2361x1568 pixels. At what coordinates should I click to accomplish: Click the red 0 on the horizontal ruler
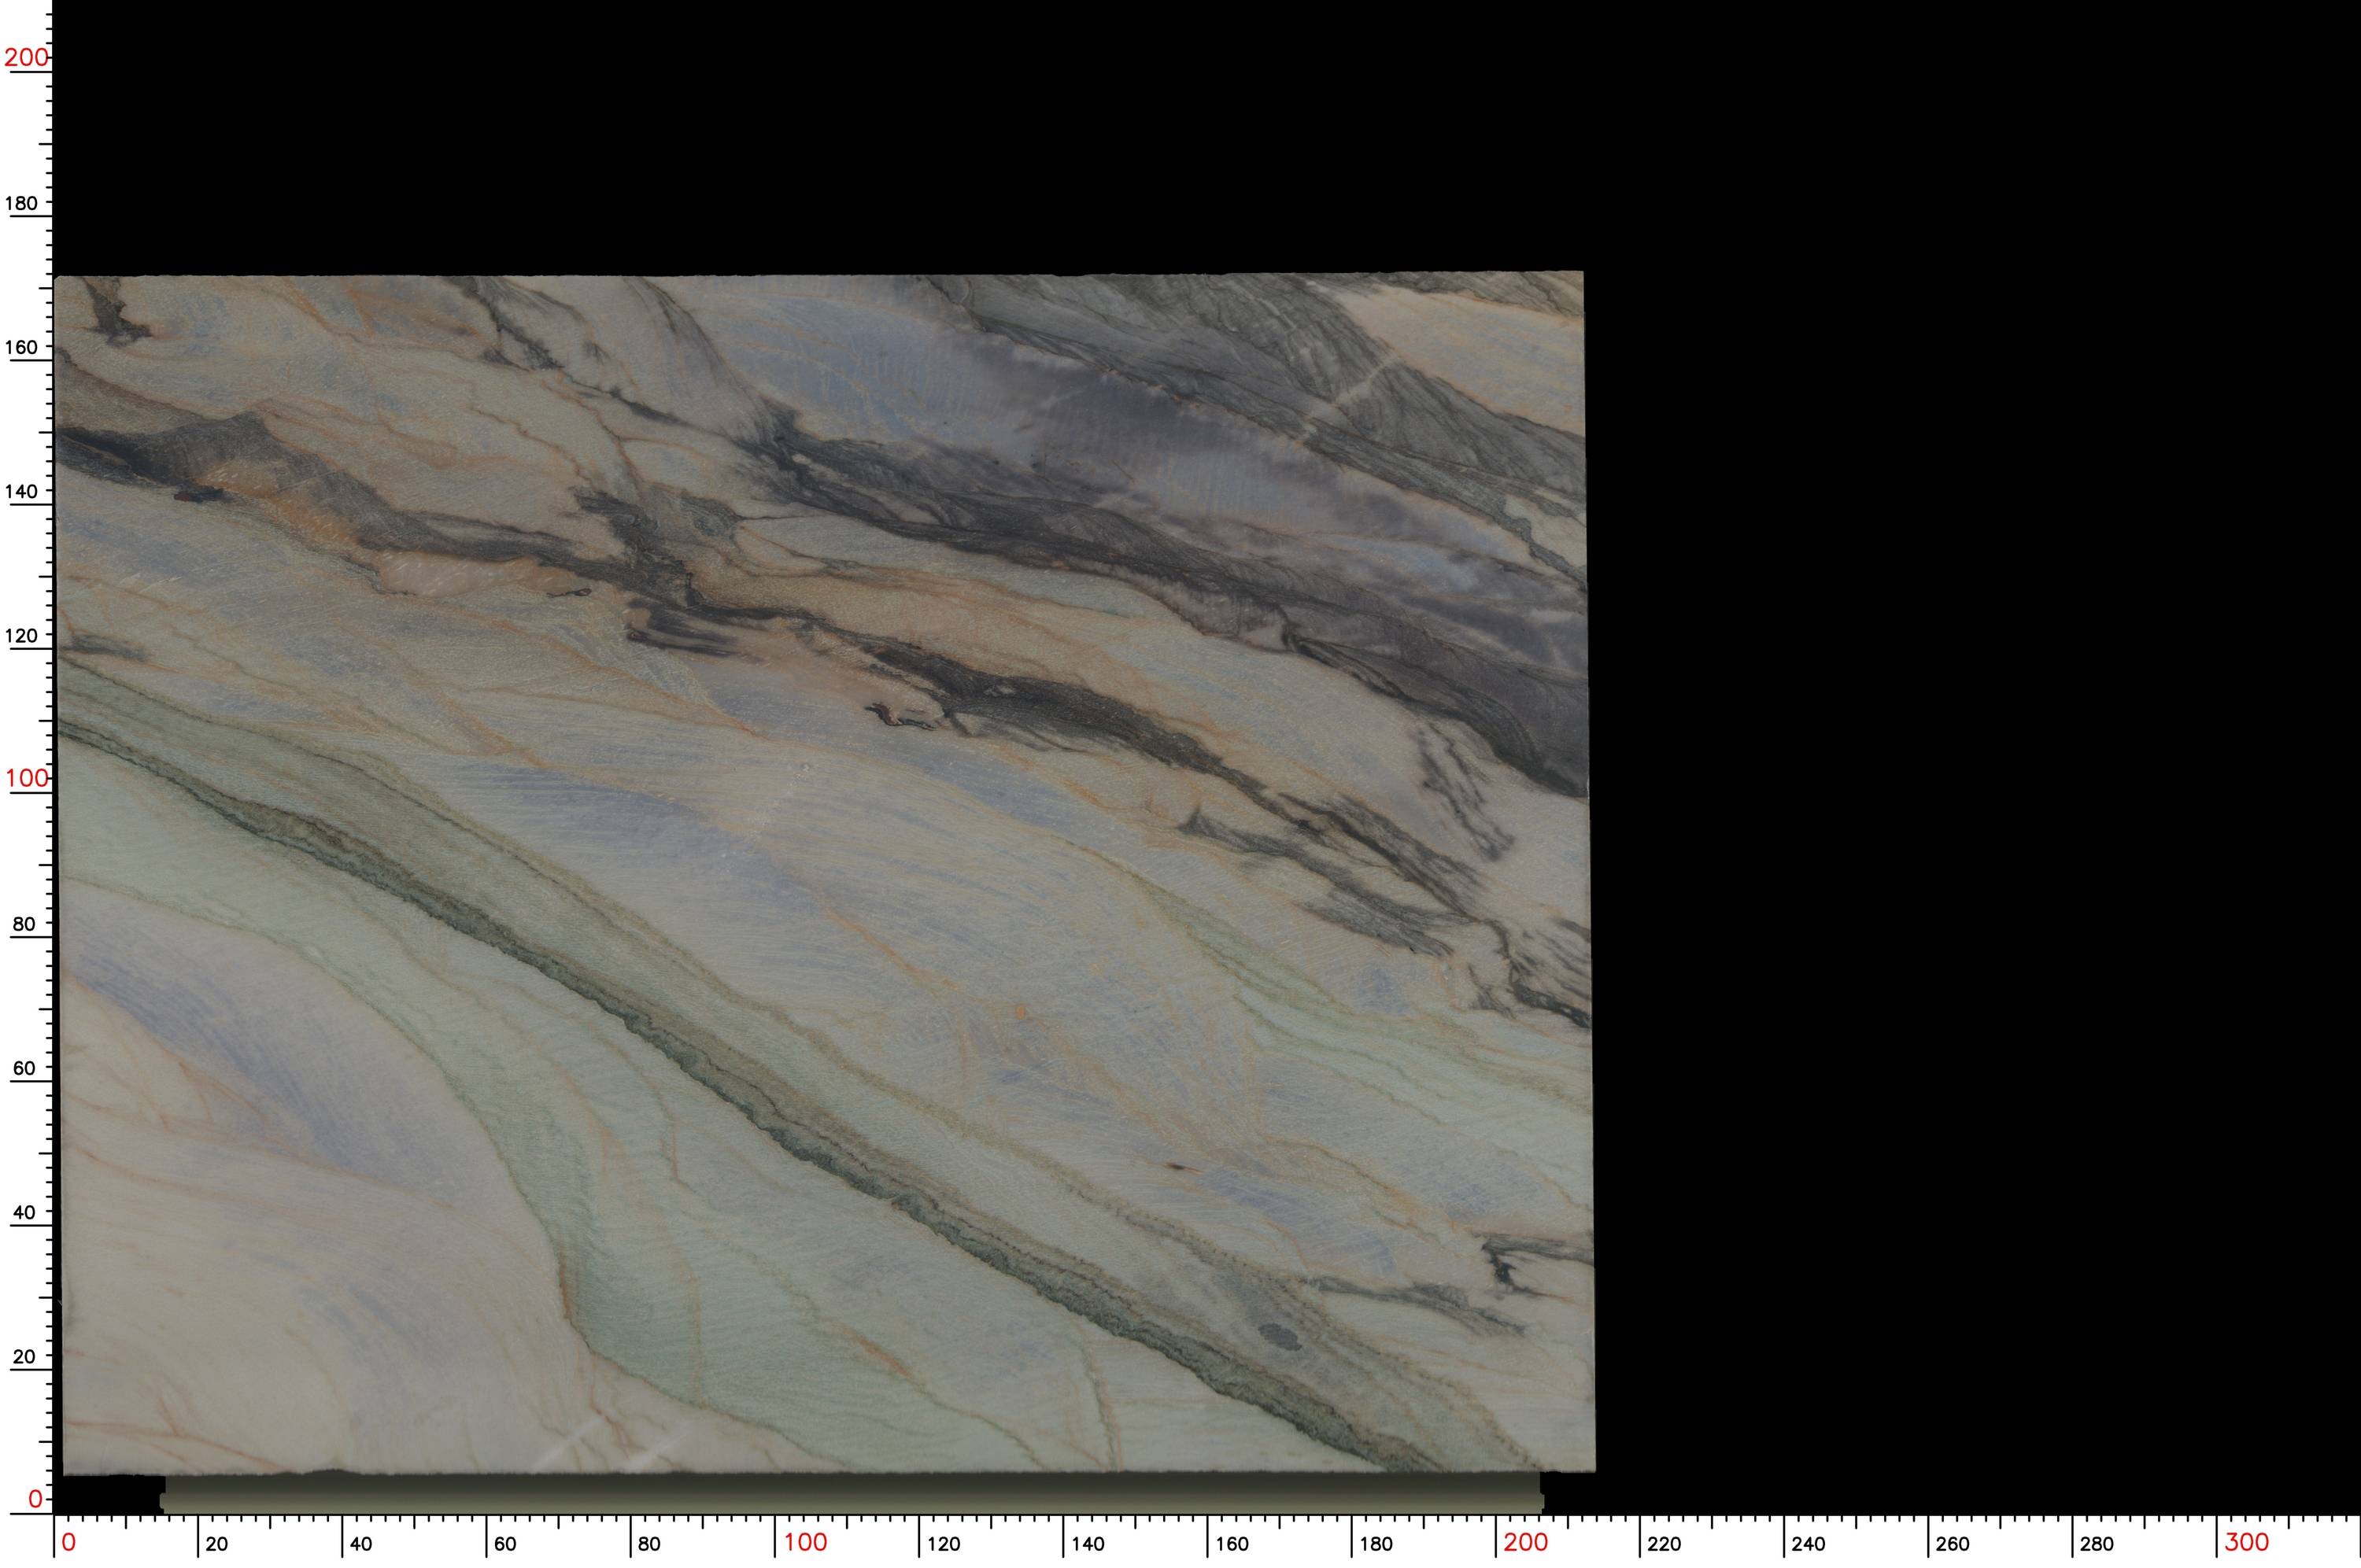coord(69,1542)
